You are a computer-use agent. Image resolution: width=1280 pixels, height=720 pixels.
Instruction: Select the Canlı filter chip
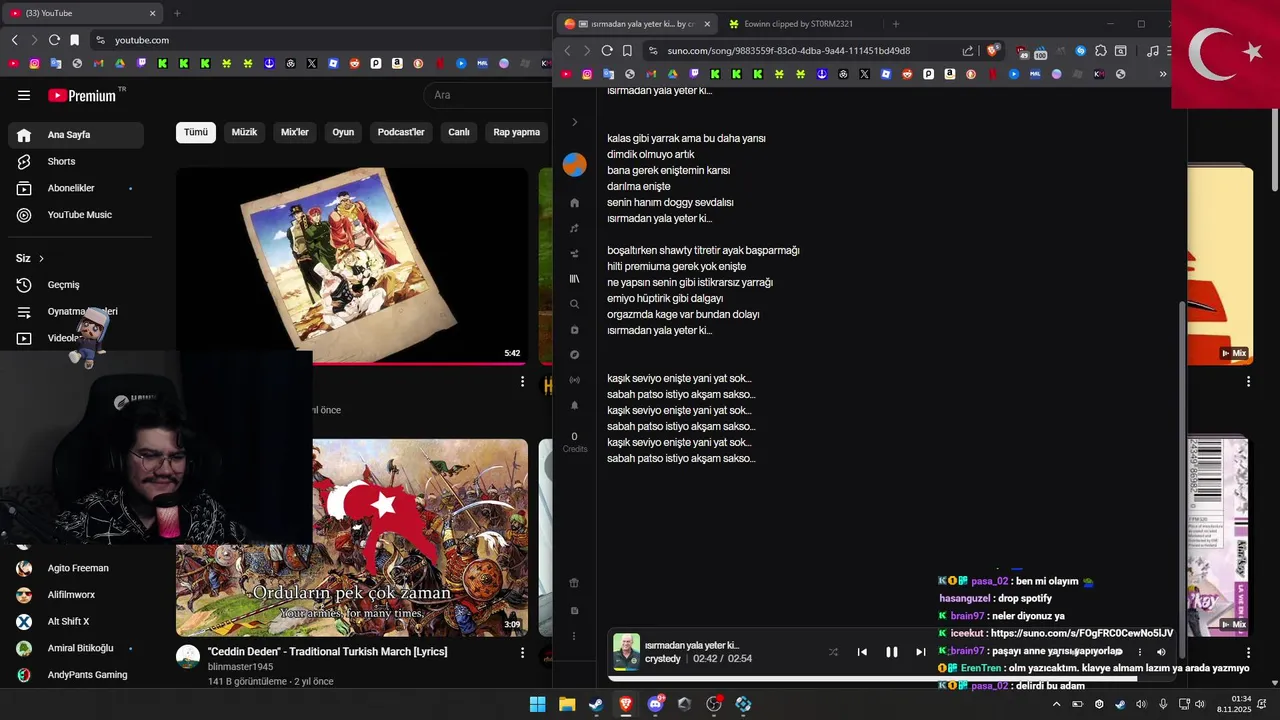(x=459, y=132)
